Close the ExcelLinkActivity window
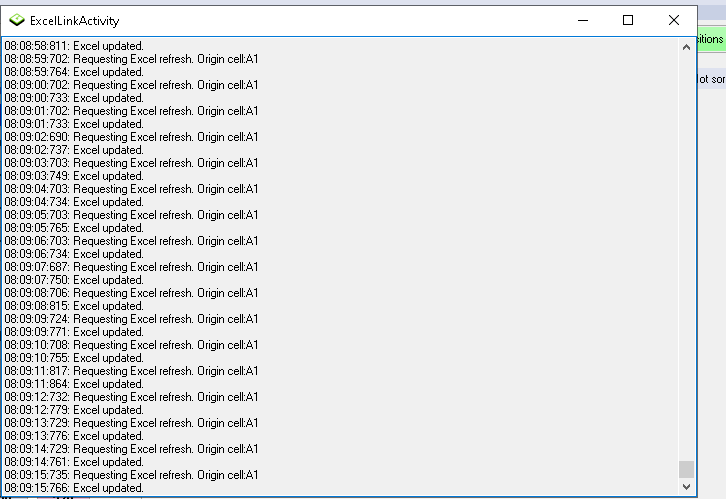 (x=674, y=20)
